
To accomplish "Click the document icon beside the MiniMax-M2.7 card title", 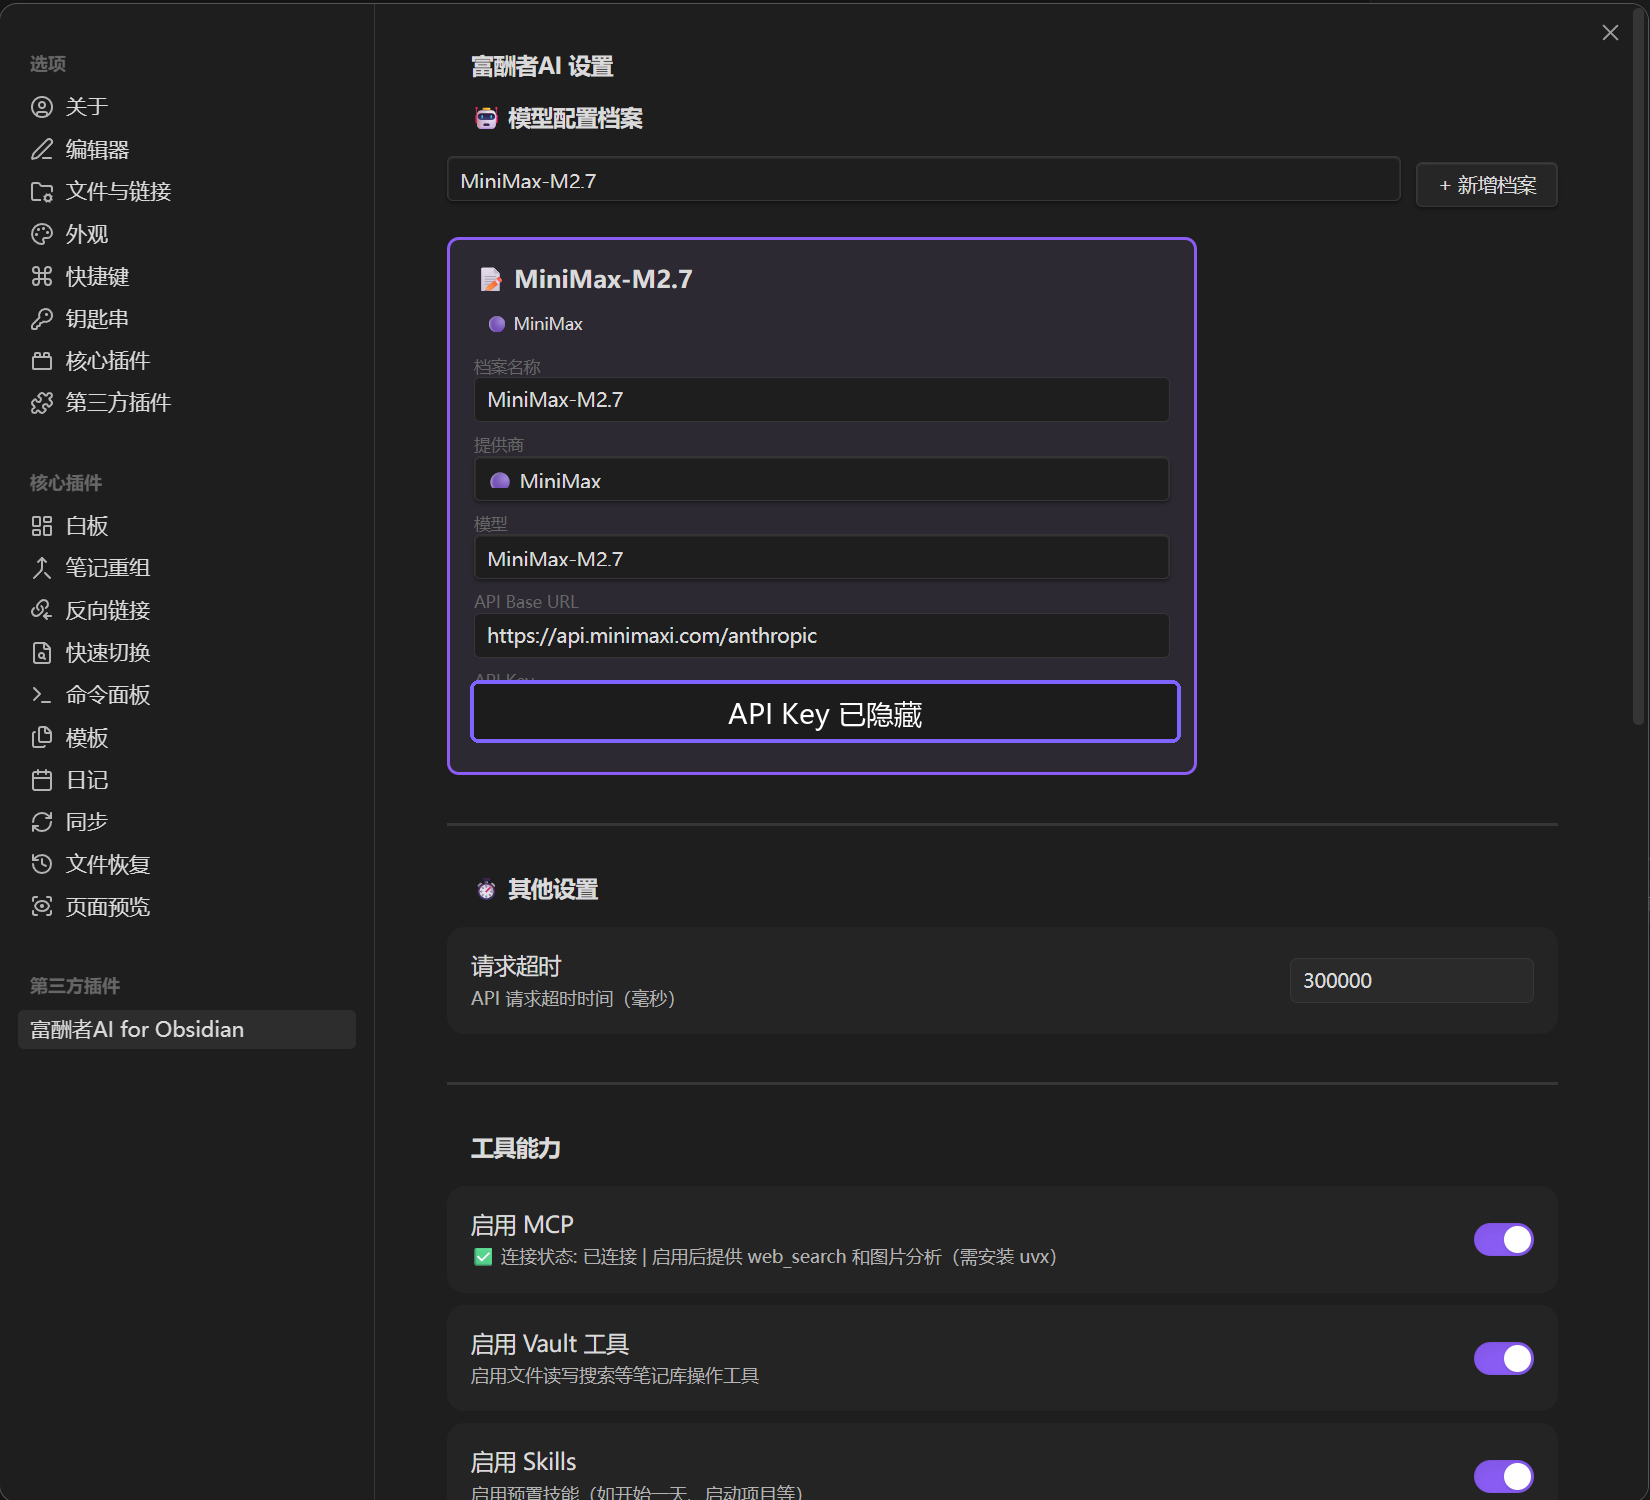I will 491,279.
